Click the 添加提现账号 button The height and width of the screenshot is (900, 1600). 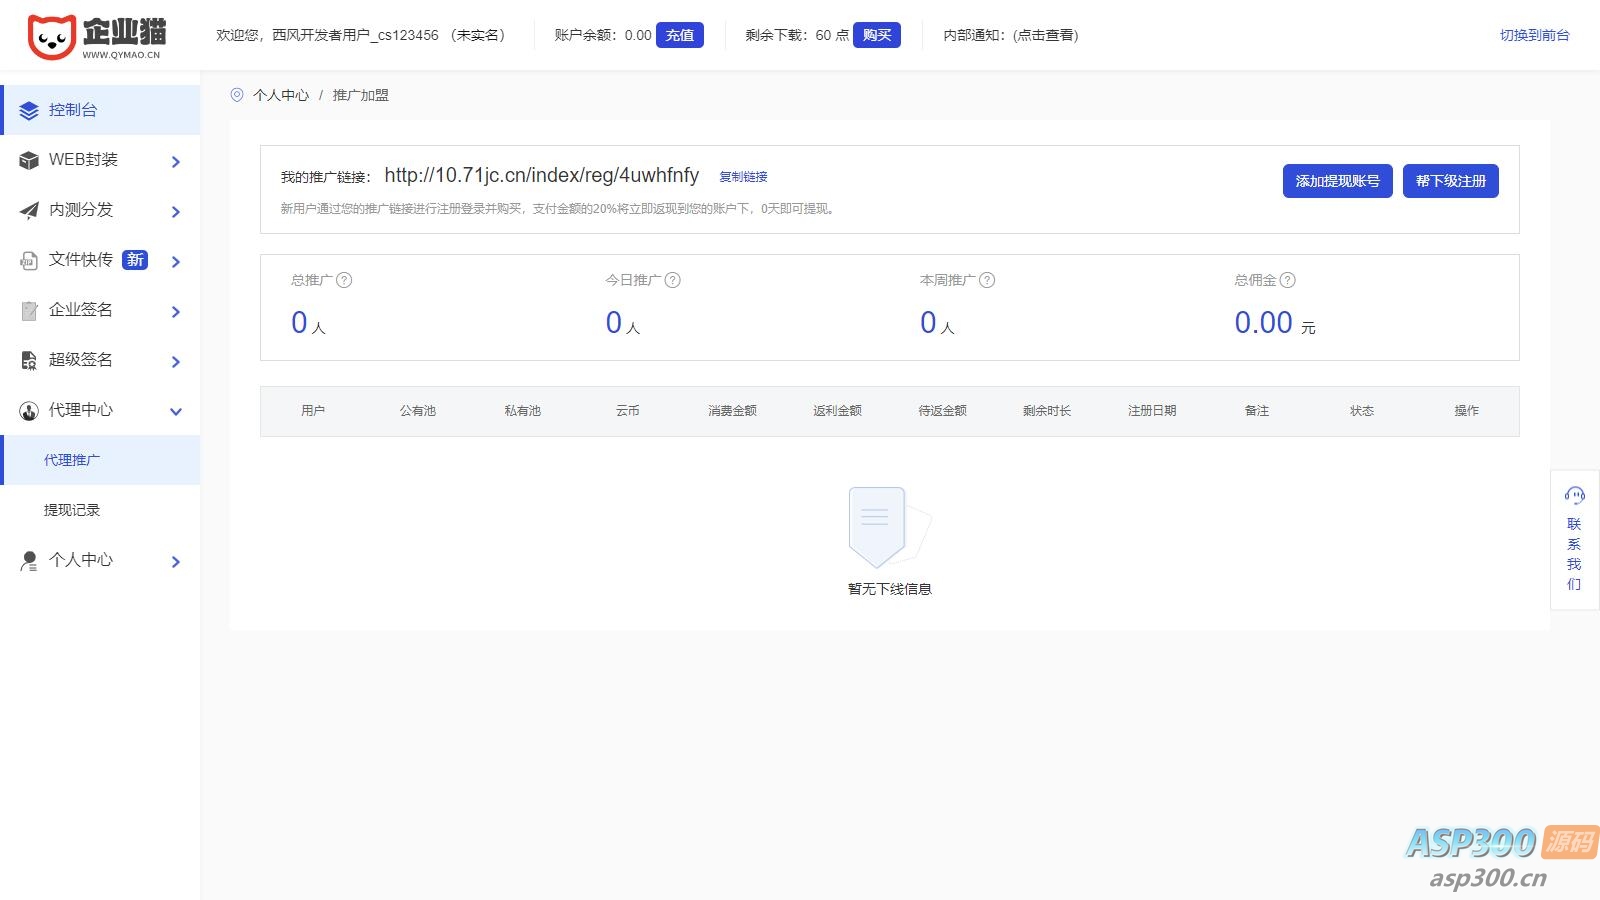tap(1337, 181)
